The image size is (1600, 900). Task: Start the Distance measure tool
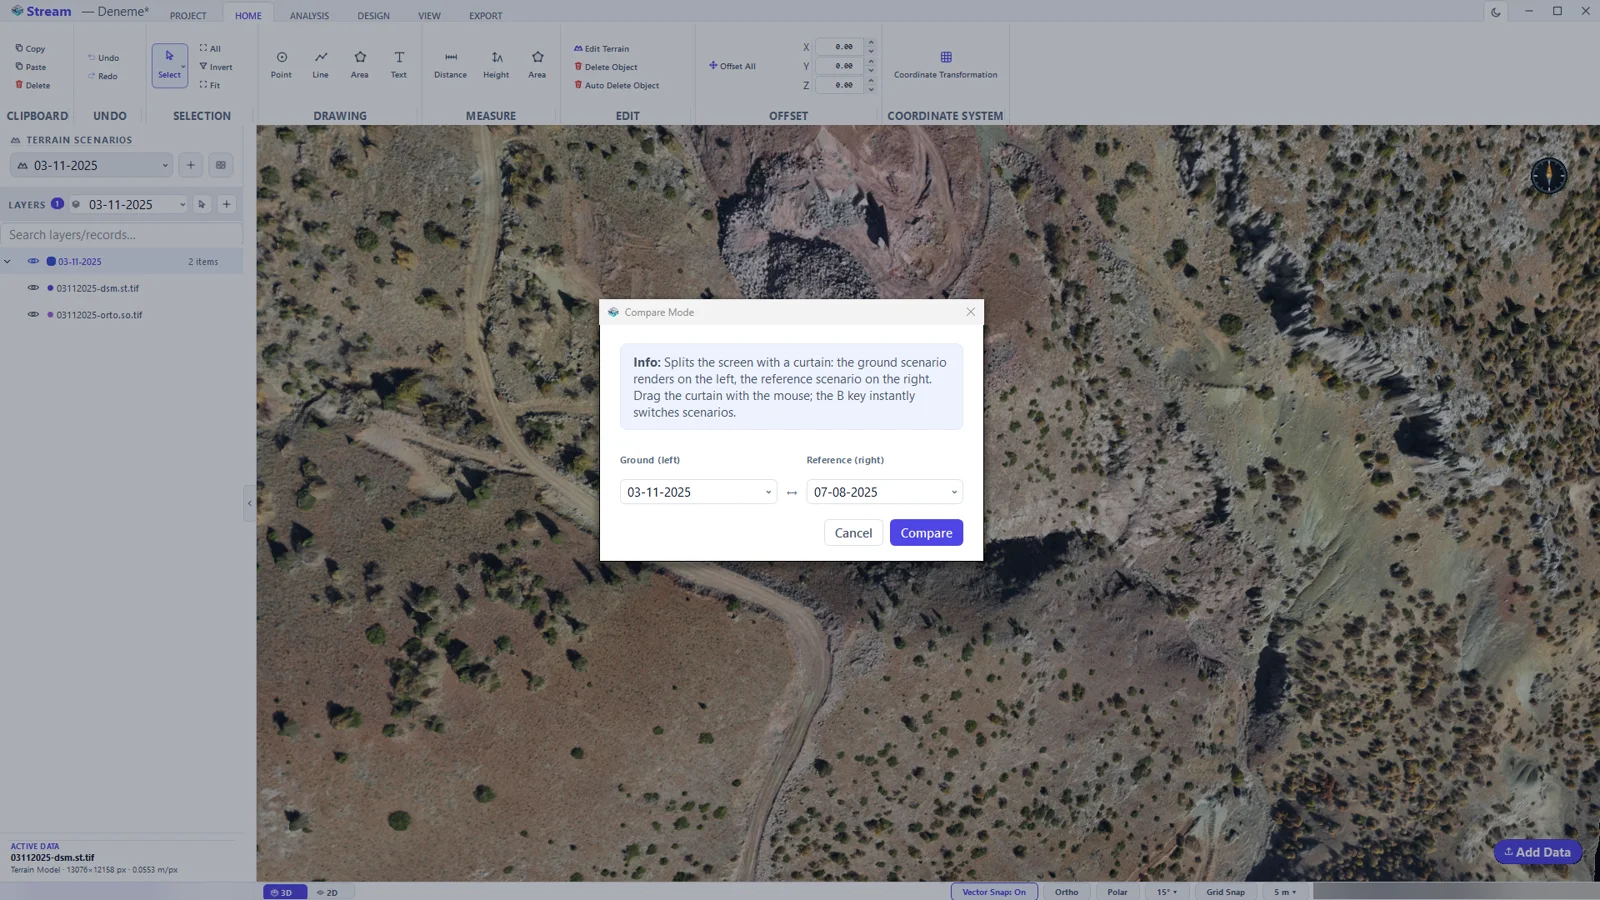pos(450,65)
